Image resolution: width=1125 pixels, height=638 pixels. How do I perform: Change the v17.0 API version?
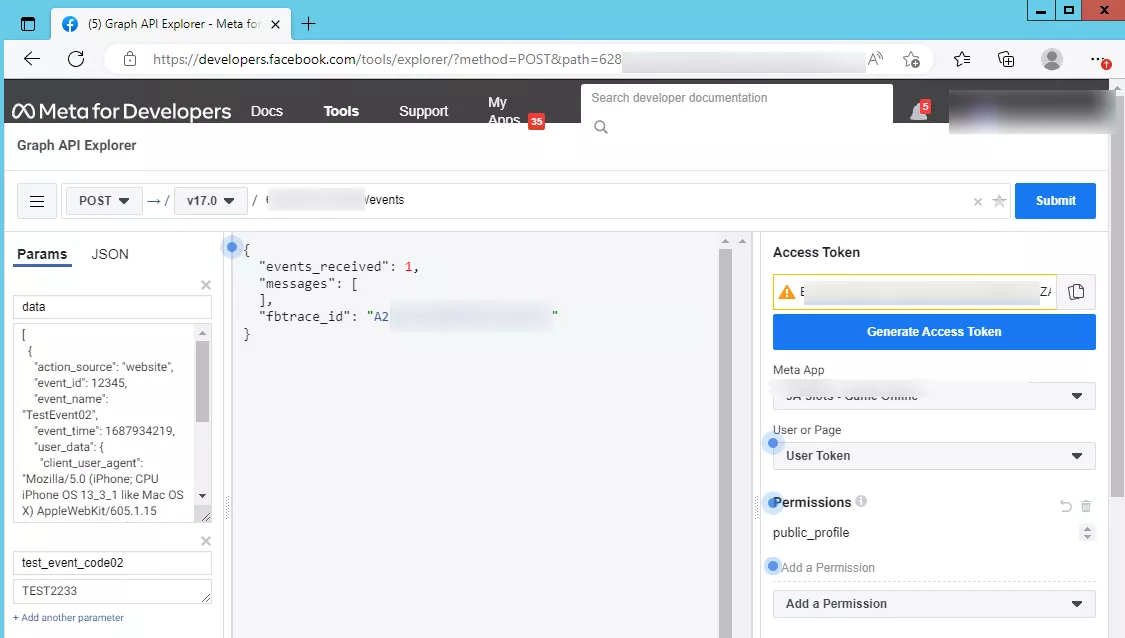210,201
